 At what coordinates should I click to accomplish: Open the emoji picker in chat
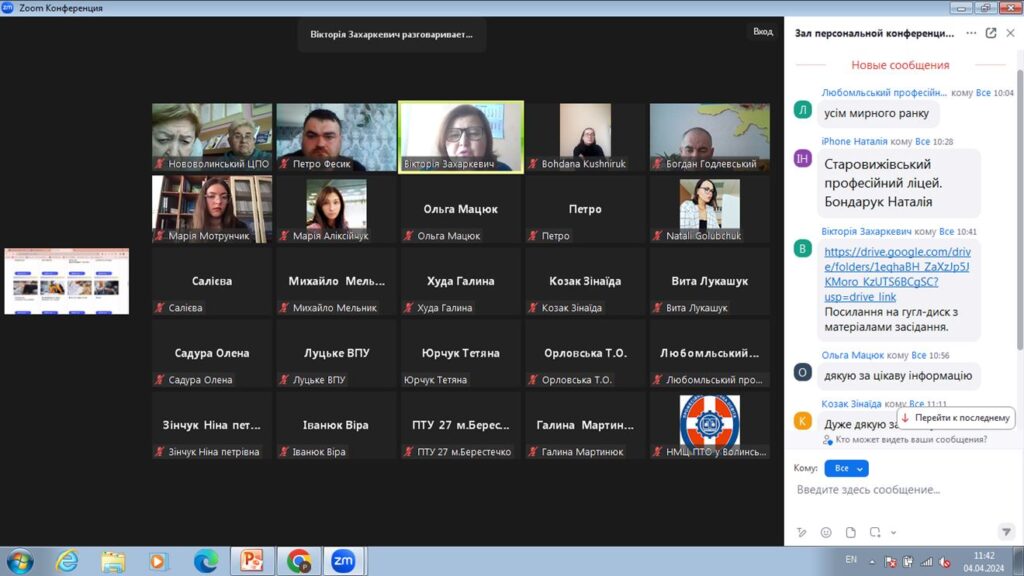(826, 532)
